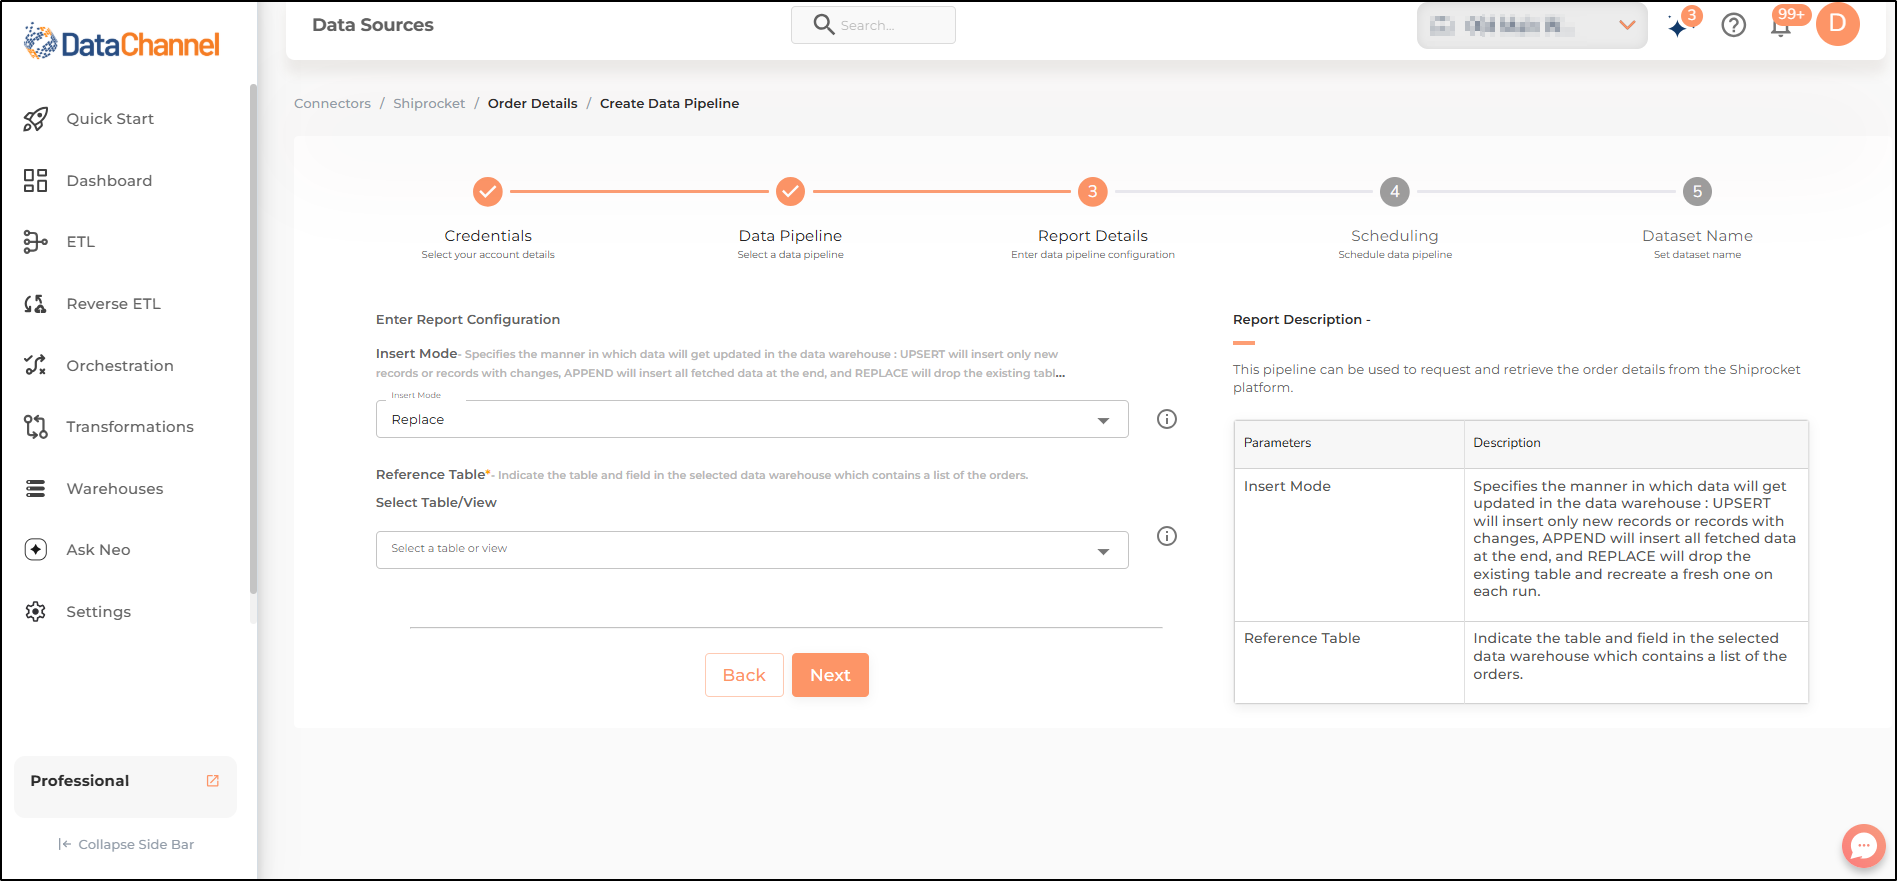Open Settings menu item
Screen dimensions: 1897x881
98,612
